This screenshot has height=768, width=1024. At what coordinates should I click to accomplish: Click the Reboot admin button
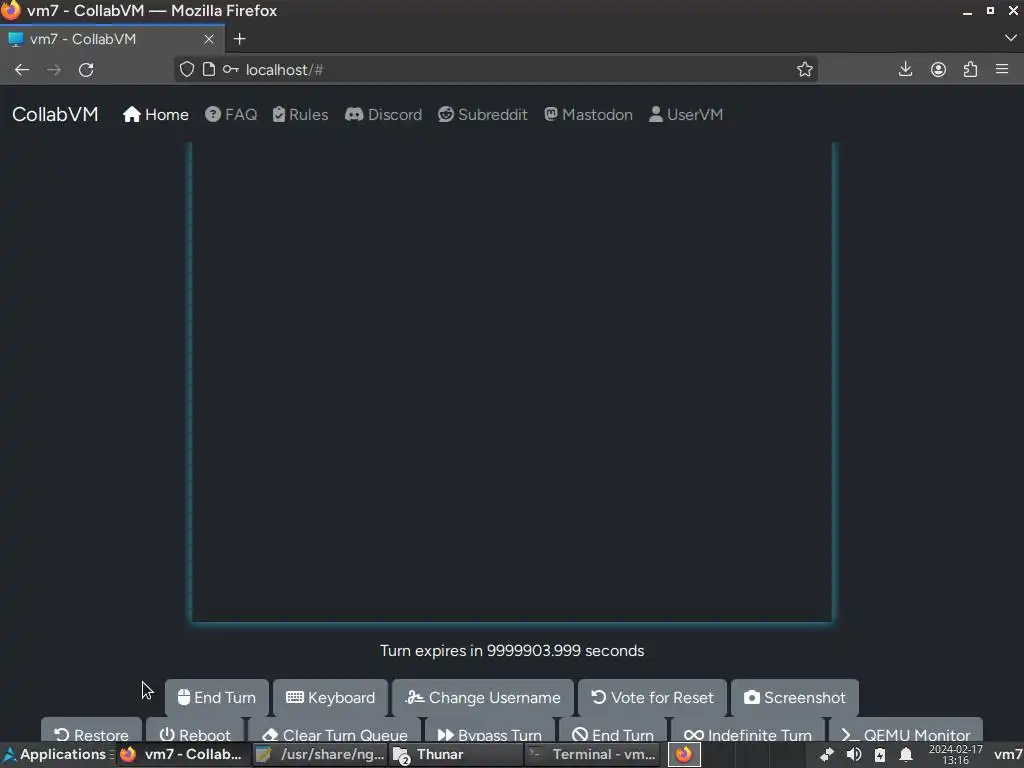click(x=195, y=731)
